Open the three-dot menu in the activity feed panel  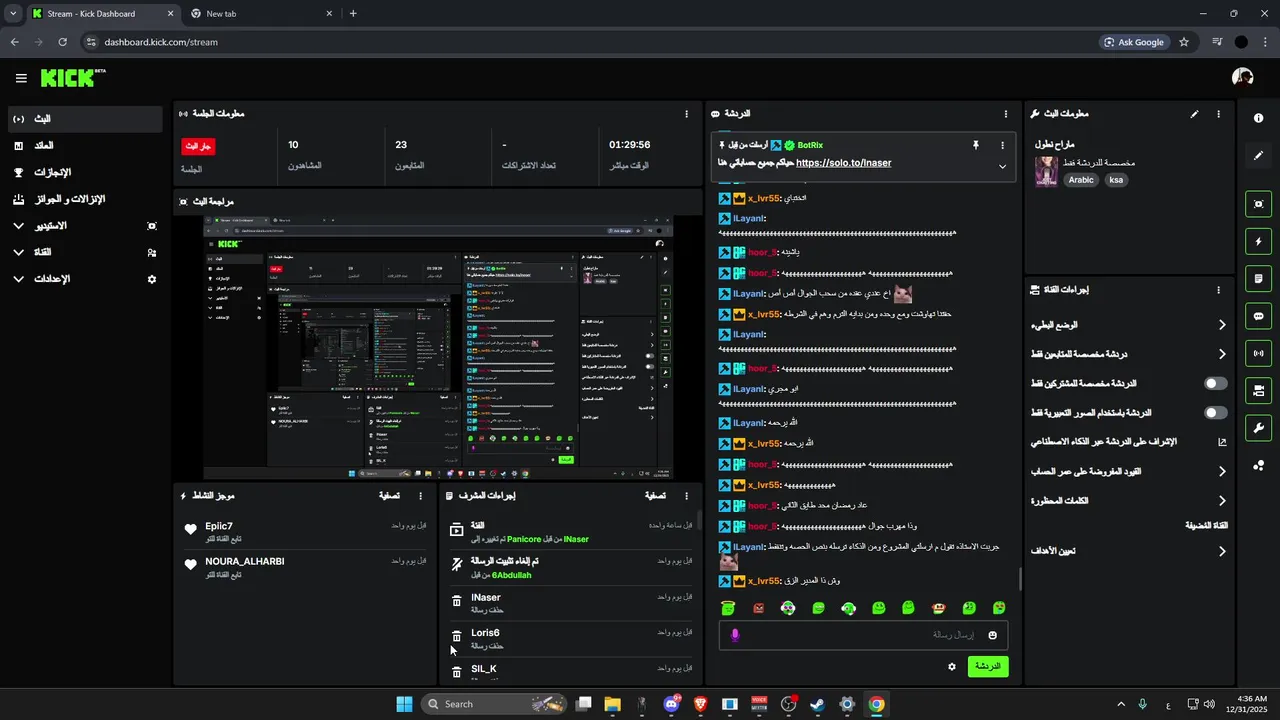coord(420,495)
